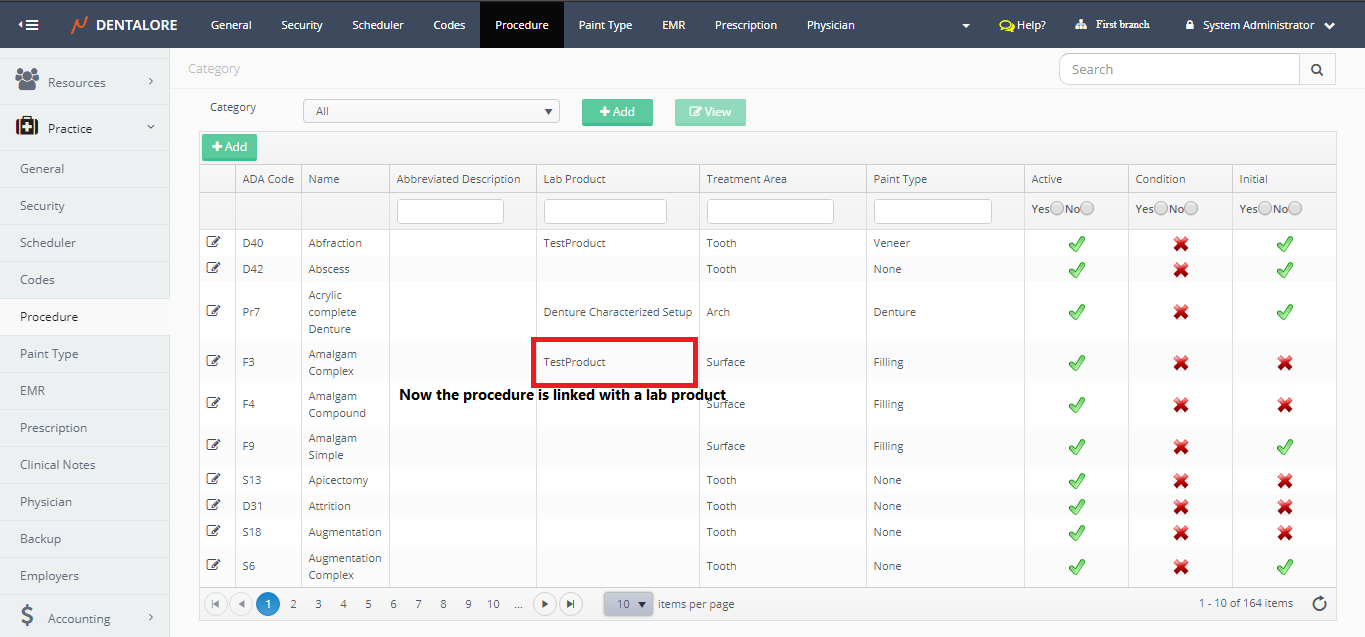Click the refresh icon in table footer

(x=1319, y=603)
